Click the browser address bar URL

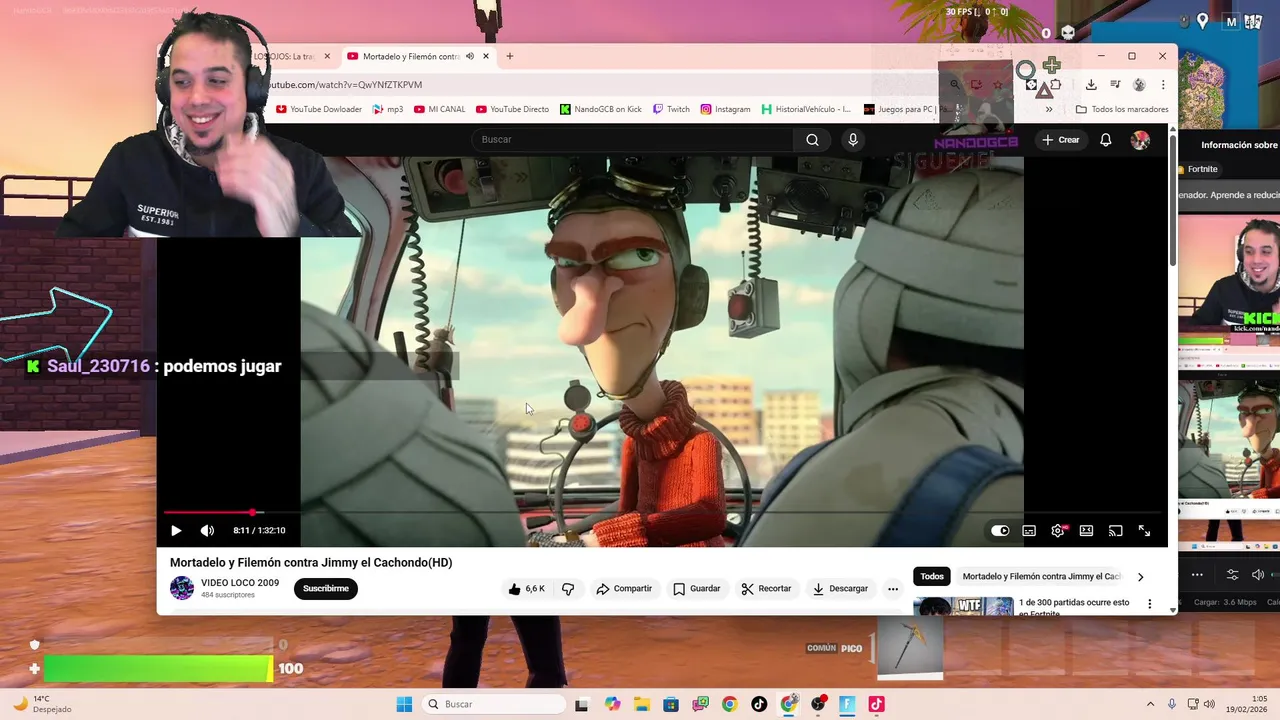tap(344, 85)
